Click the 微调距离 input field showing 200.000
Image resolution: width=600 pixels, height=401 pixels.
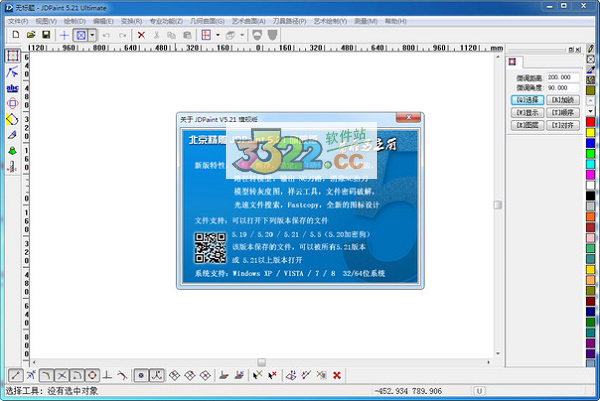[x=560, y=76]
